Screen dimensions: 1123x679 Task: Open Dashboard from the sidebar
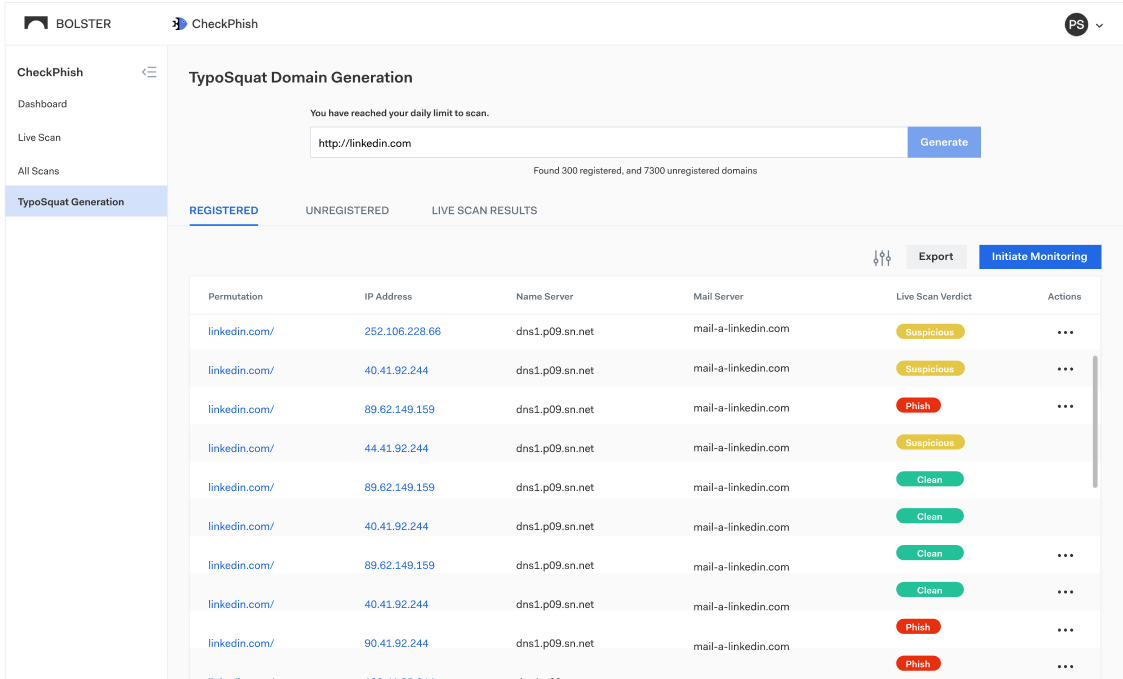coord(43,104)
